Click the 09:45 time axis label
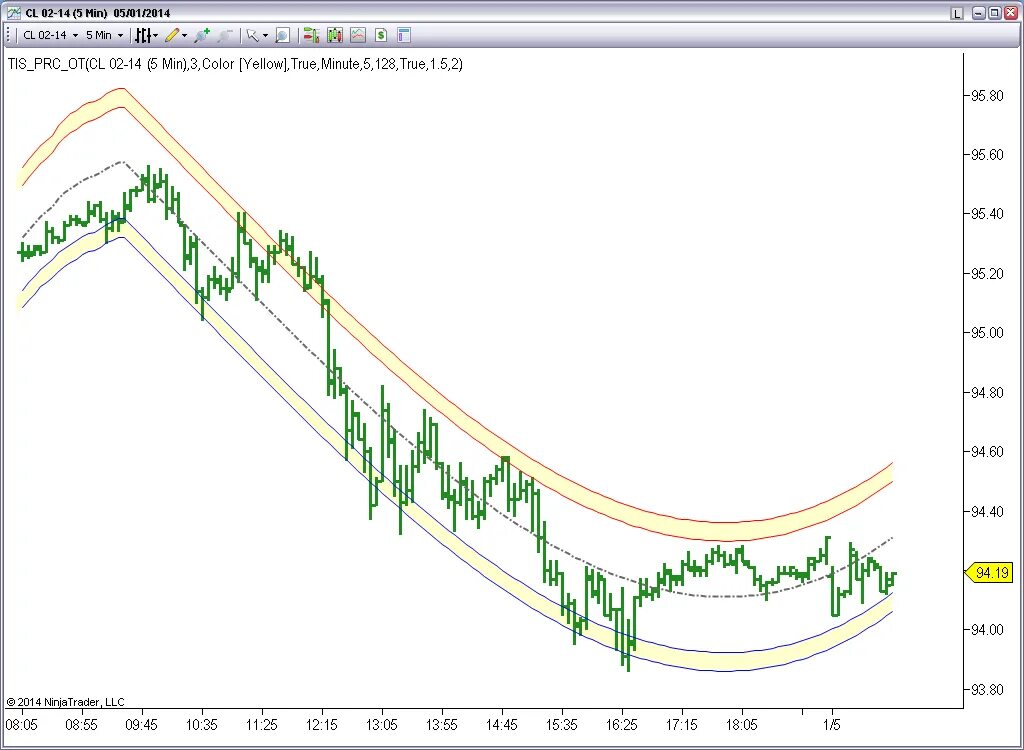 [142, 725]
